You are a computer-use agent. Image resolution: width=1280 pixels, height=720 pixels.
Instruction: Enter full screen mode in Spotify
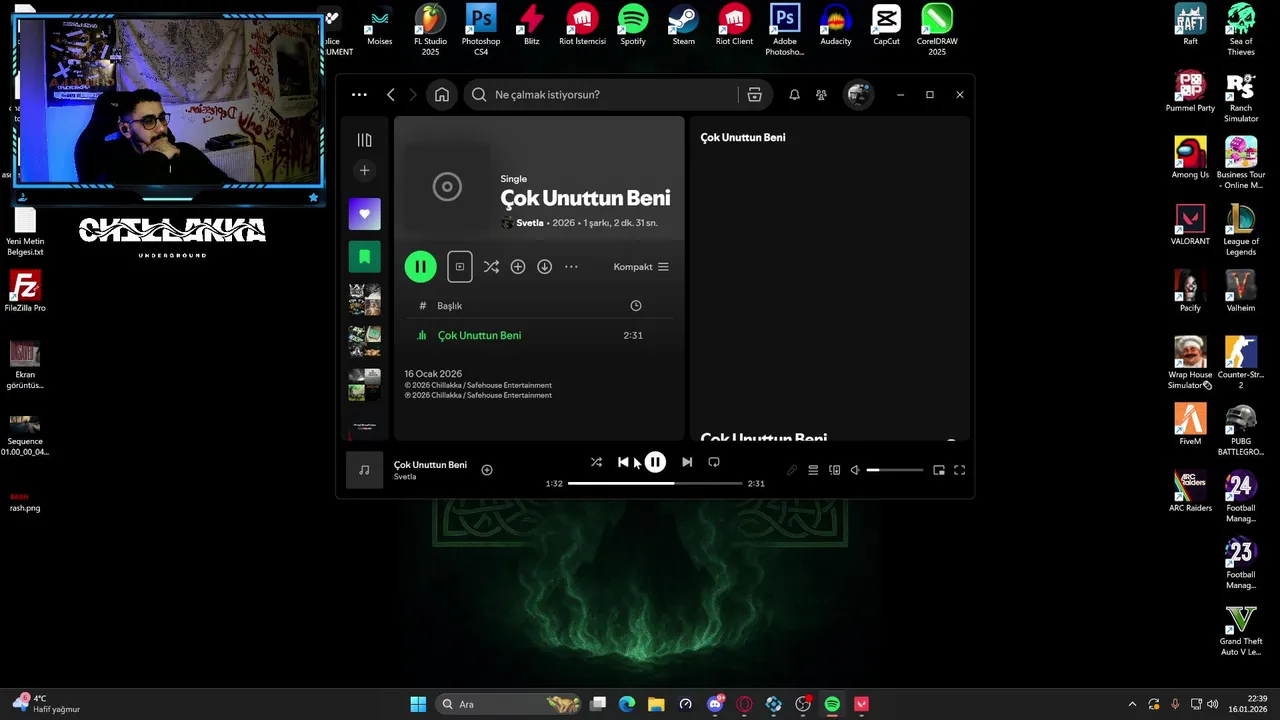tap(960, 470)
